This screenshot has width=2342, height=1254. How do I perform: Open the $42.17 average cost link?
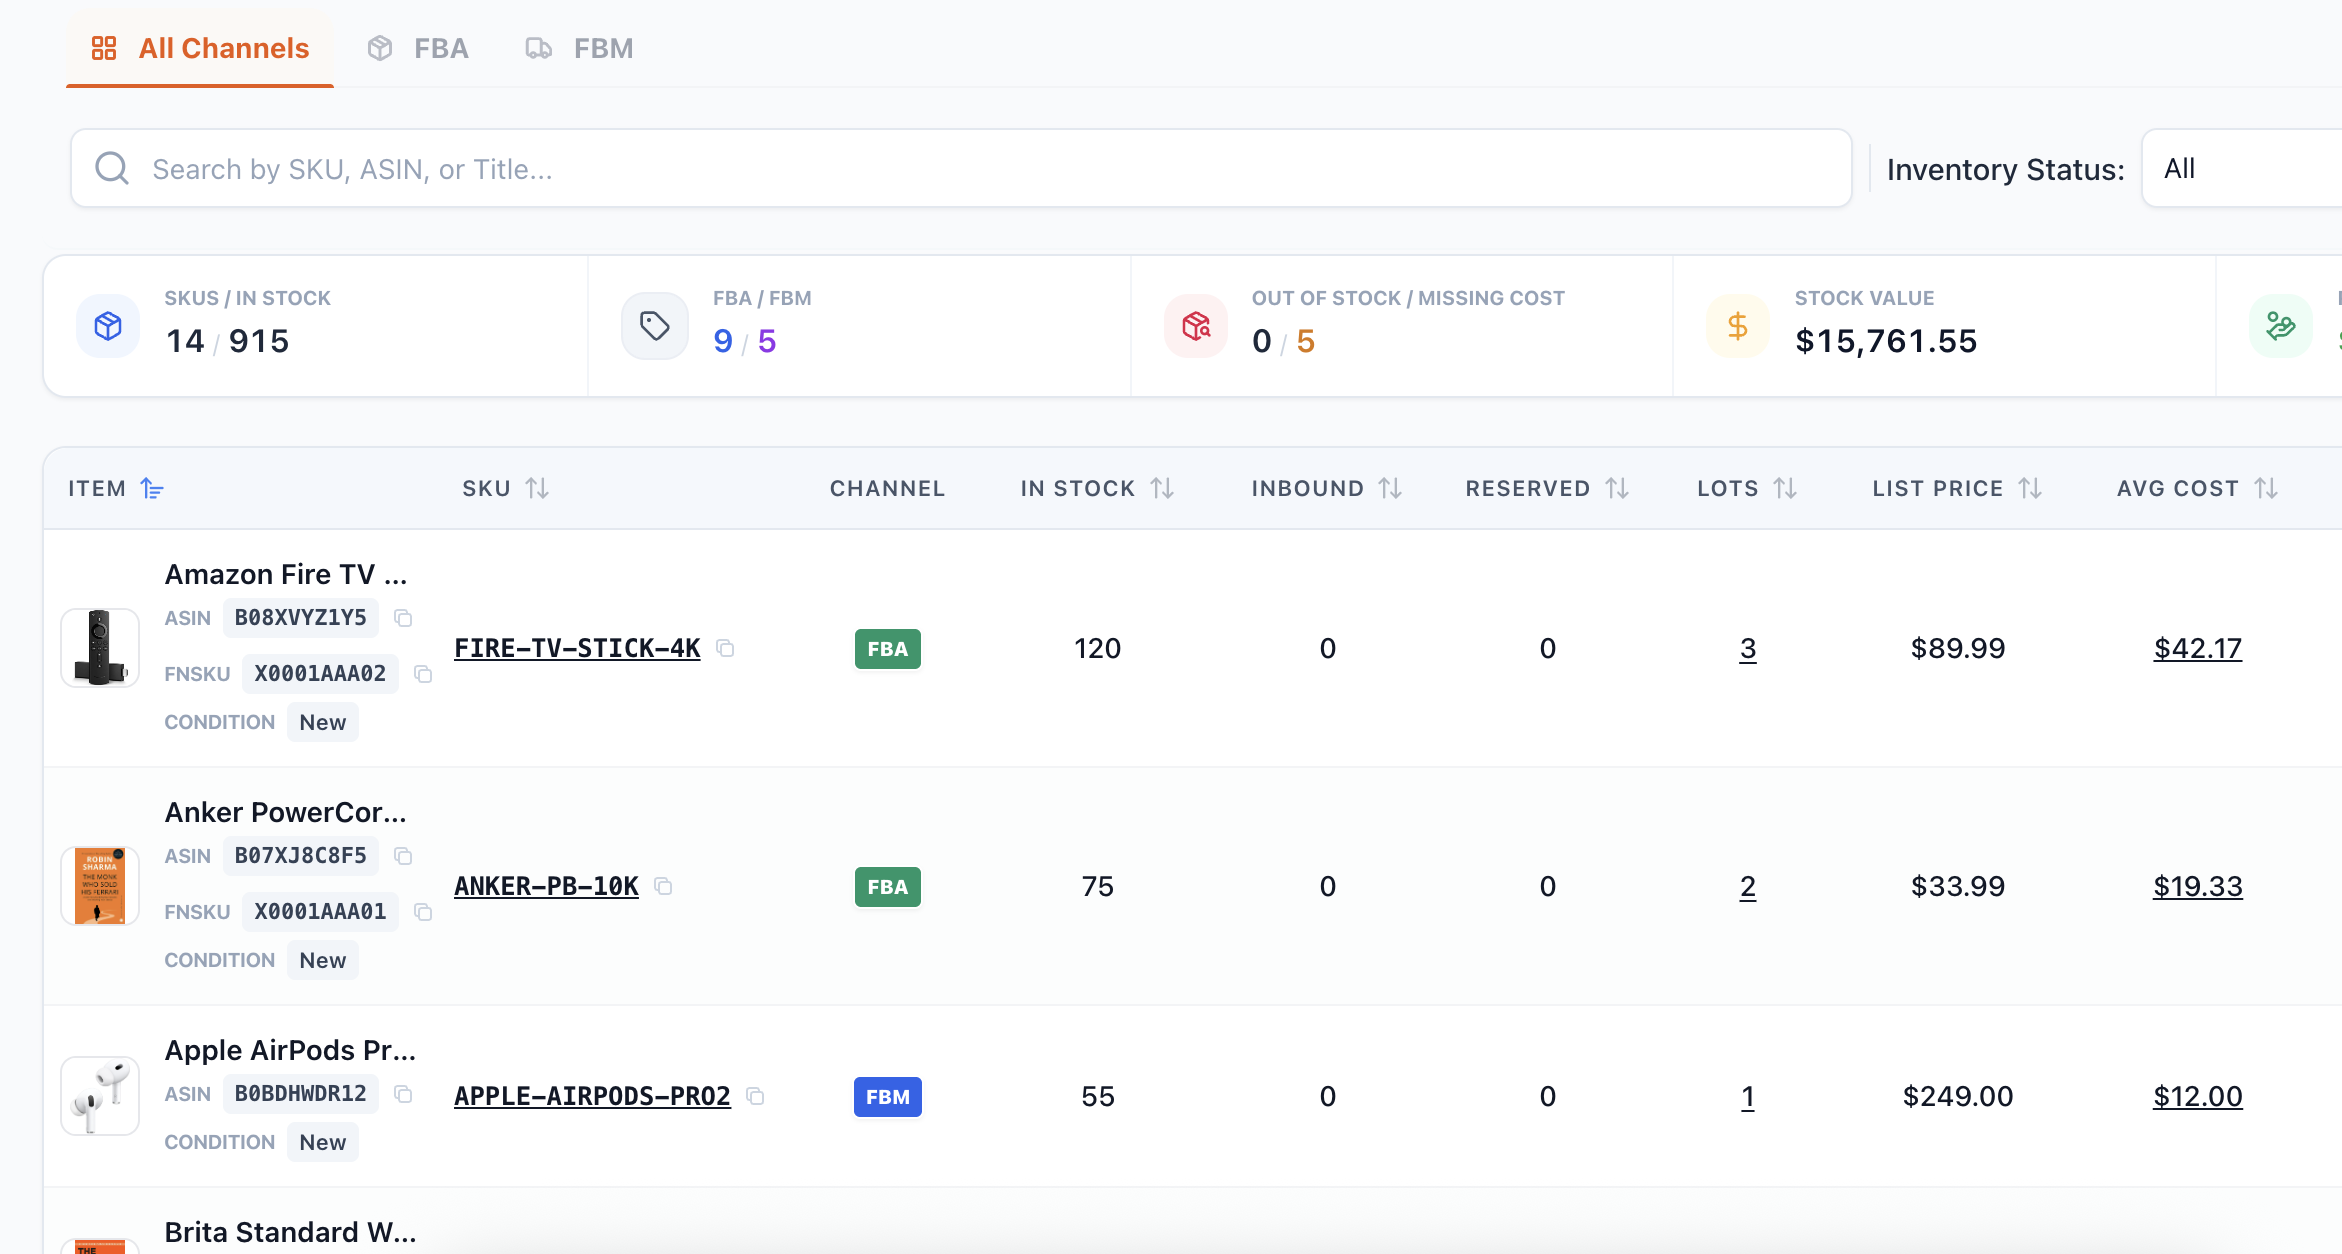(x=2197, y=649)
